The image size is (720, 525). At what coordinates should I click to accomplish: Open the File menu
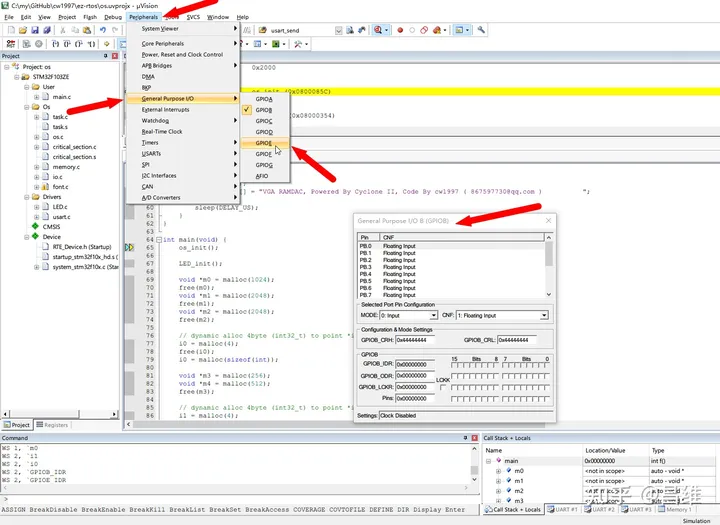click(9, 17)
